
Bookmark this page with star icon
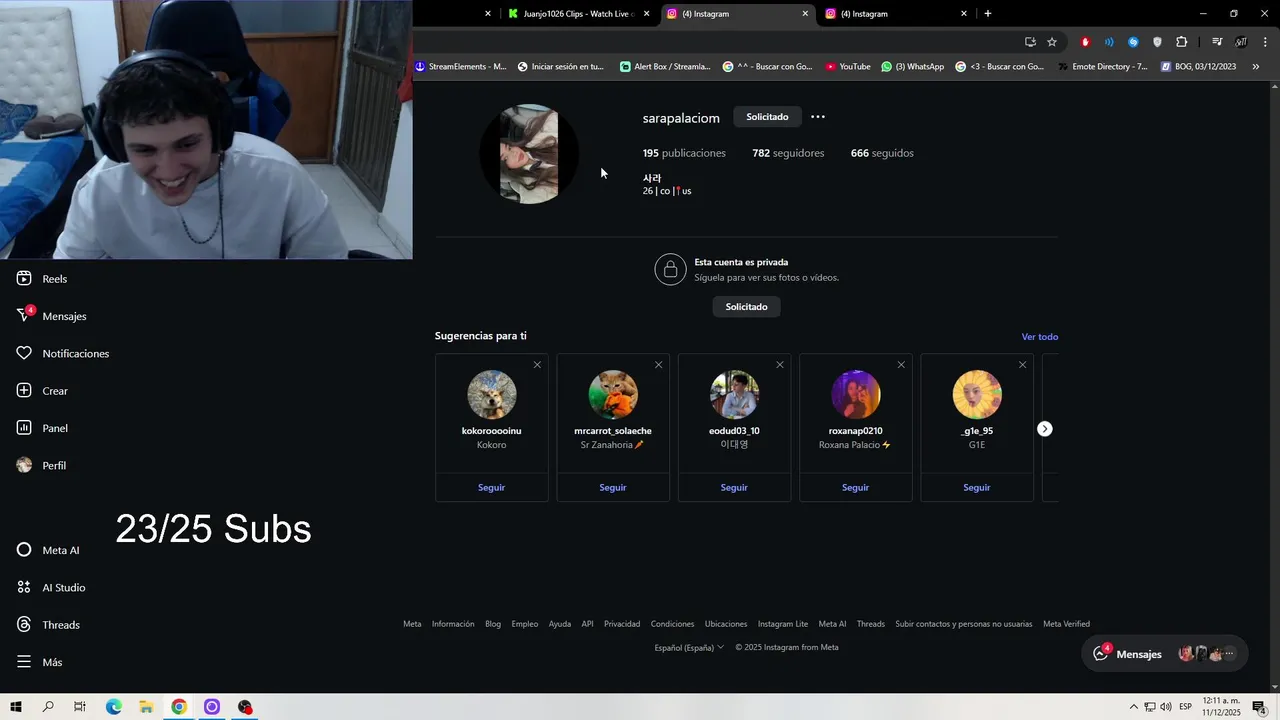1052,42
